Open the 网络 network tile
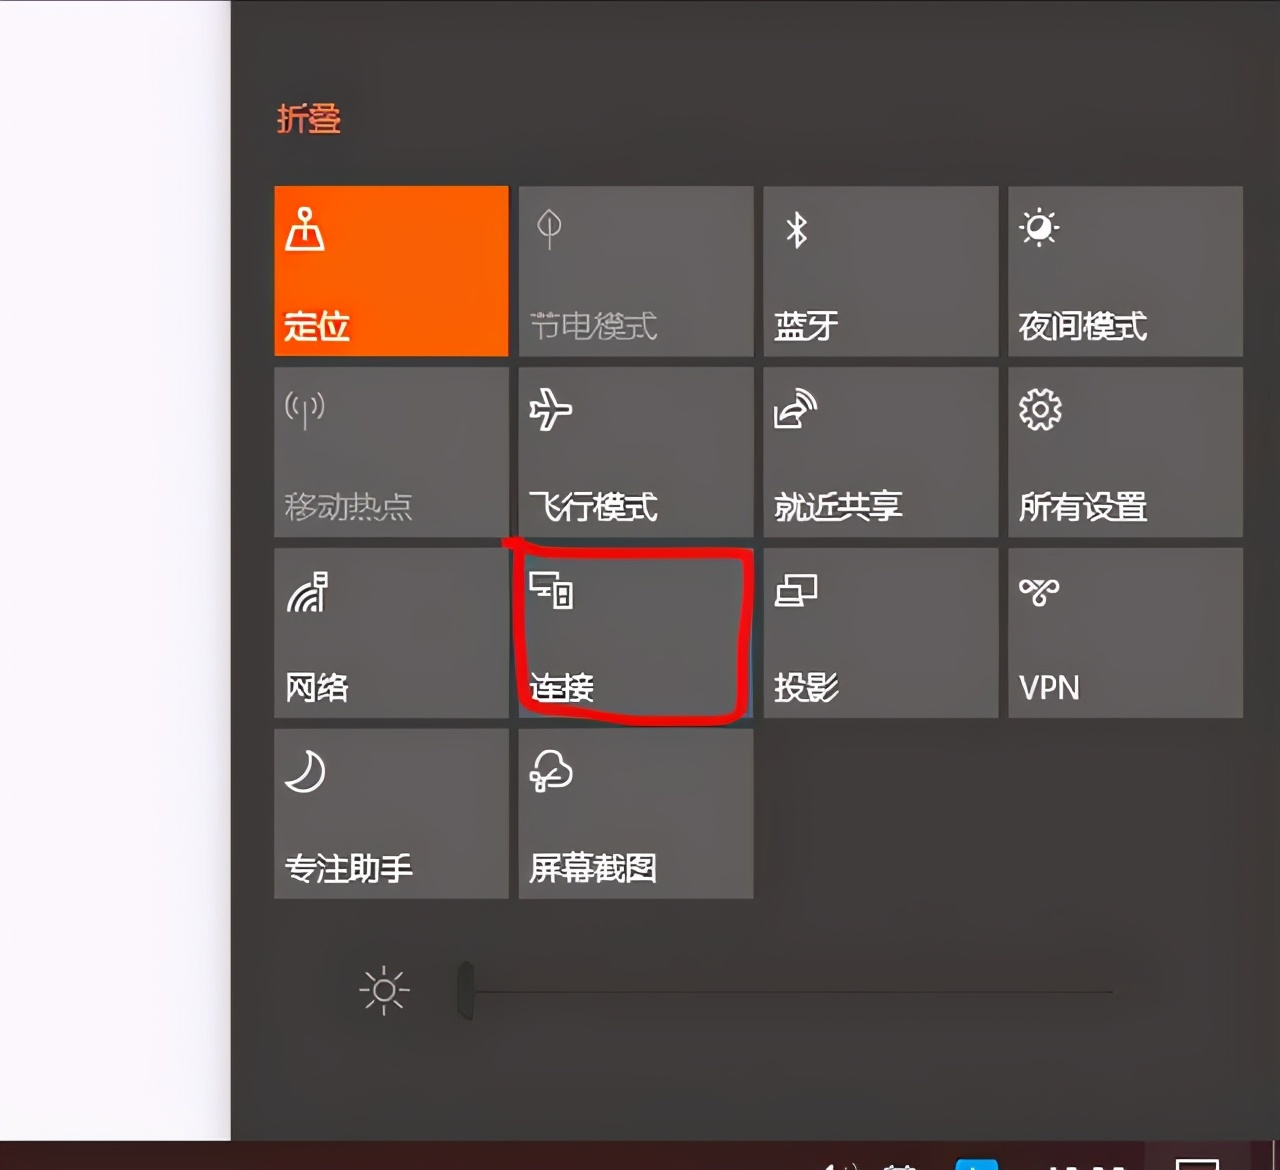The height and width of the screenshot is (1170, 1280). click(x=391, y=633)
